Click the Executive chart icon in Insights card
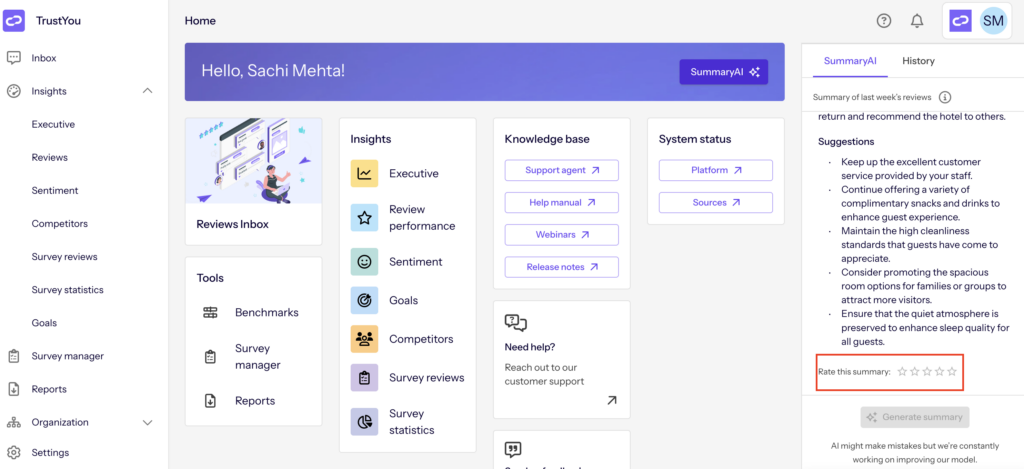Image resolution: width=1024 pixels, height=469 pixels. tap(364, 174)
